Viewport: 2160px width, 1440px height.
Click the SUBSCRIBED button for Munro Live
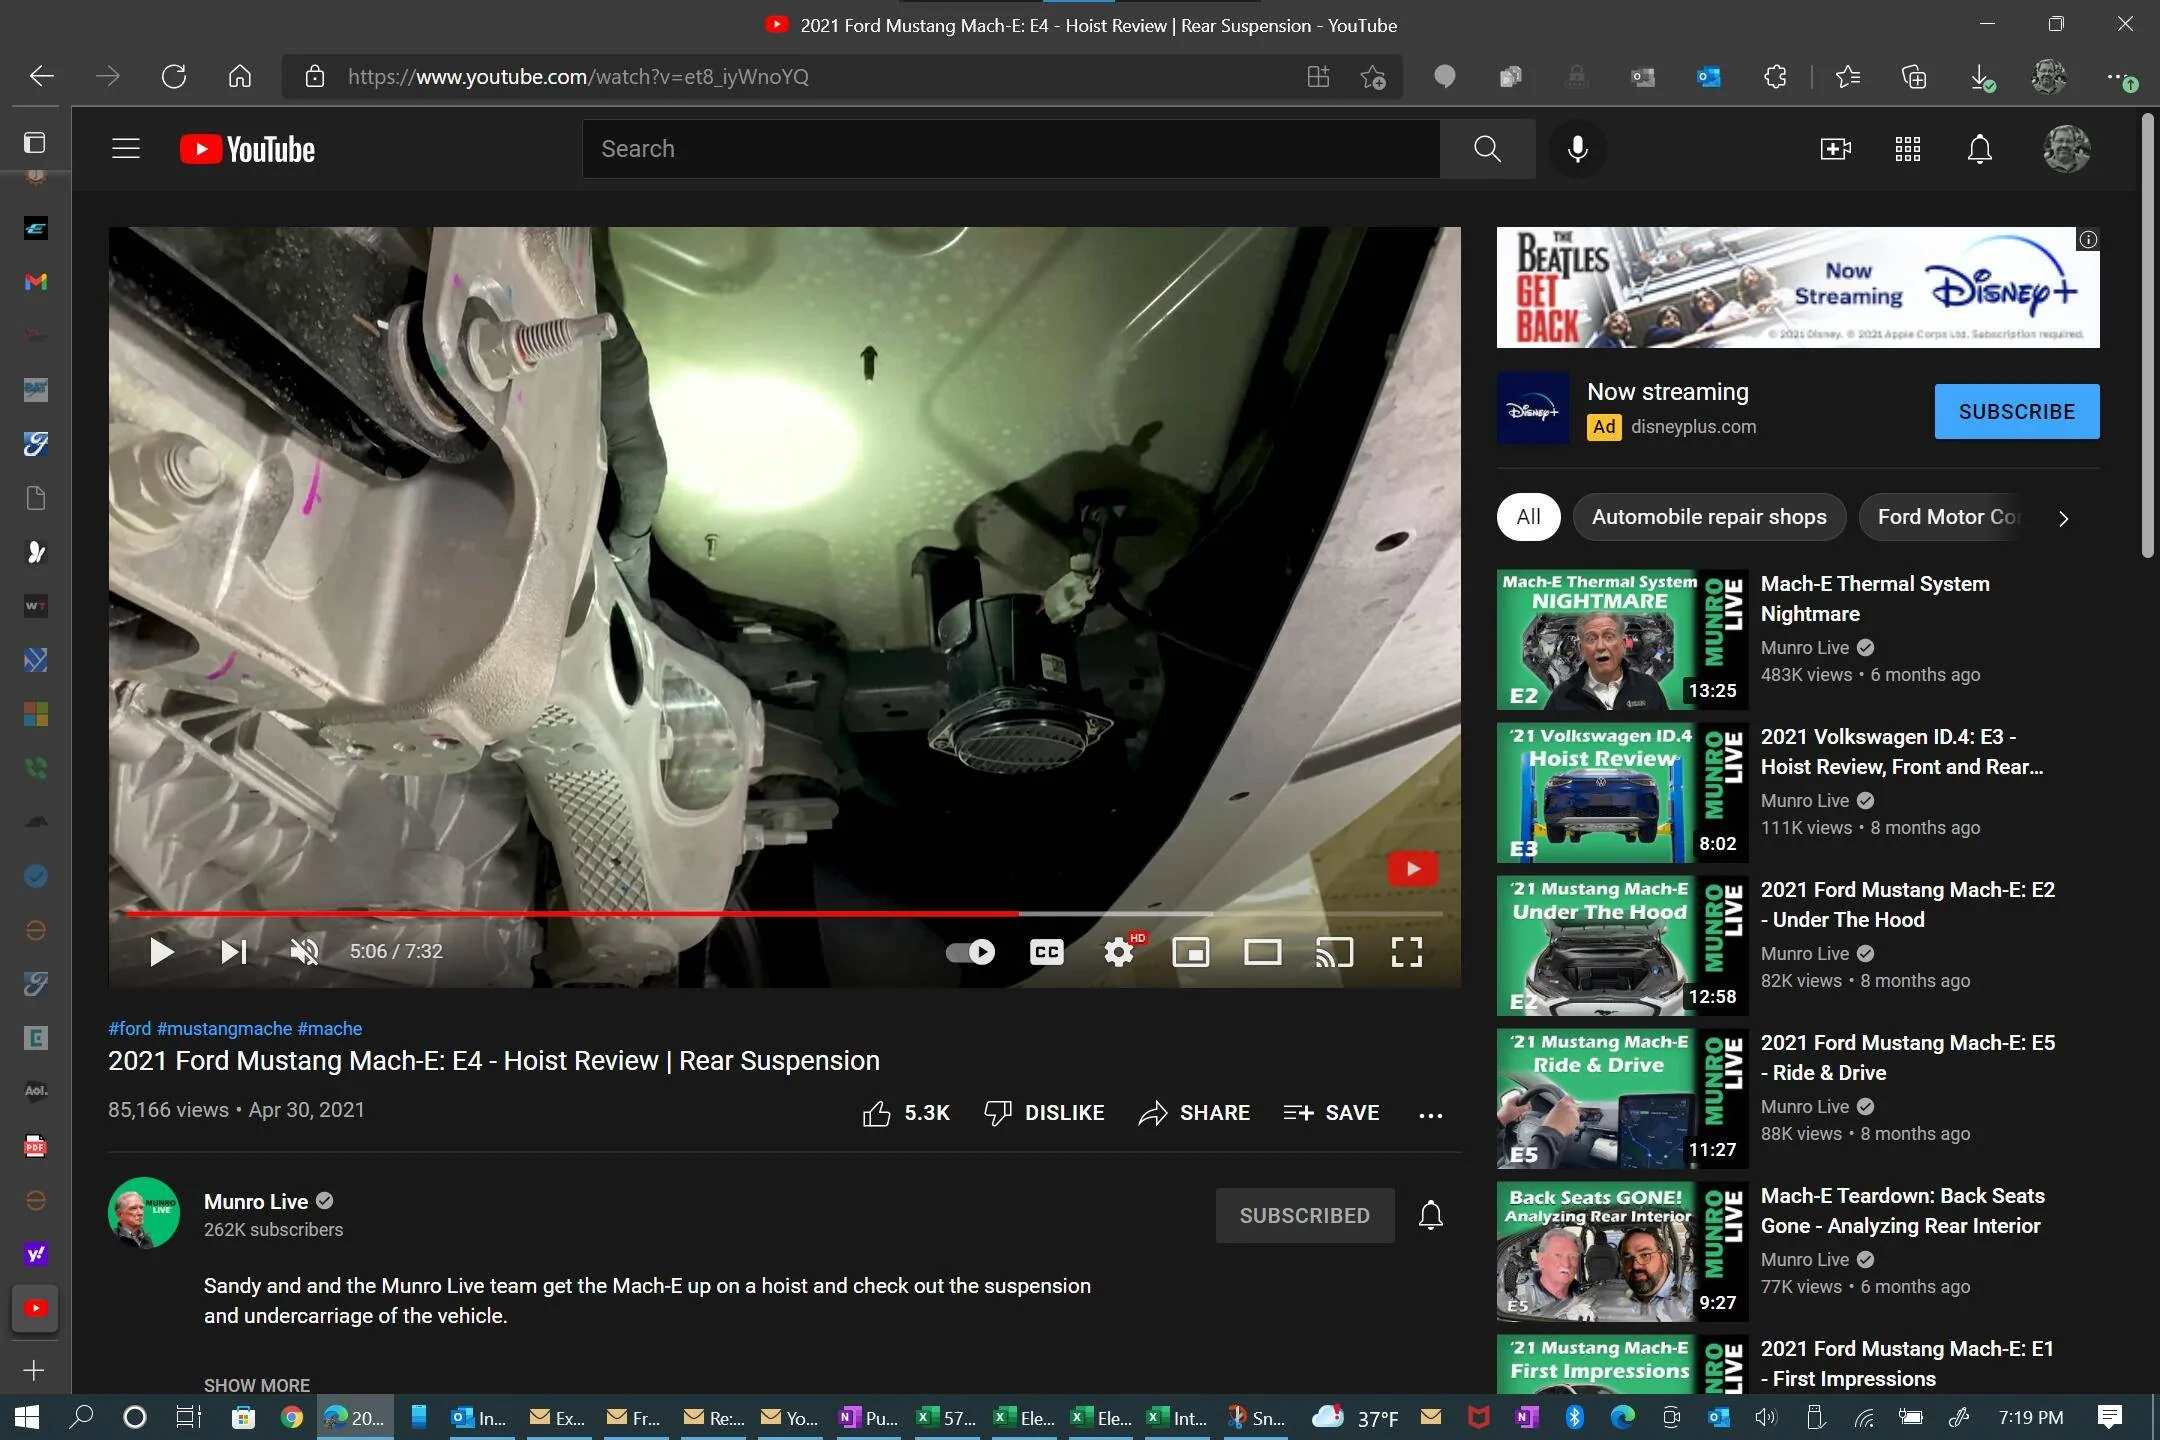1305,1216
